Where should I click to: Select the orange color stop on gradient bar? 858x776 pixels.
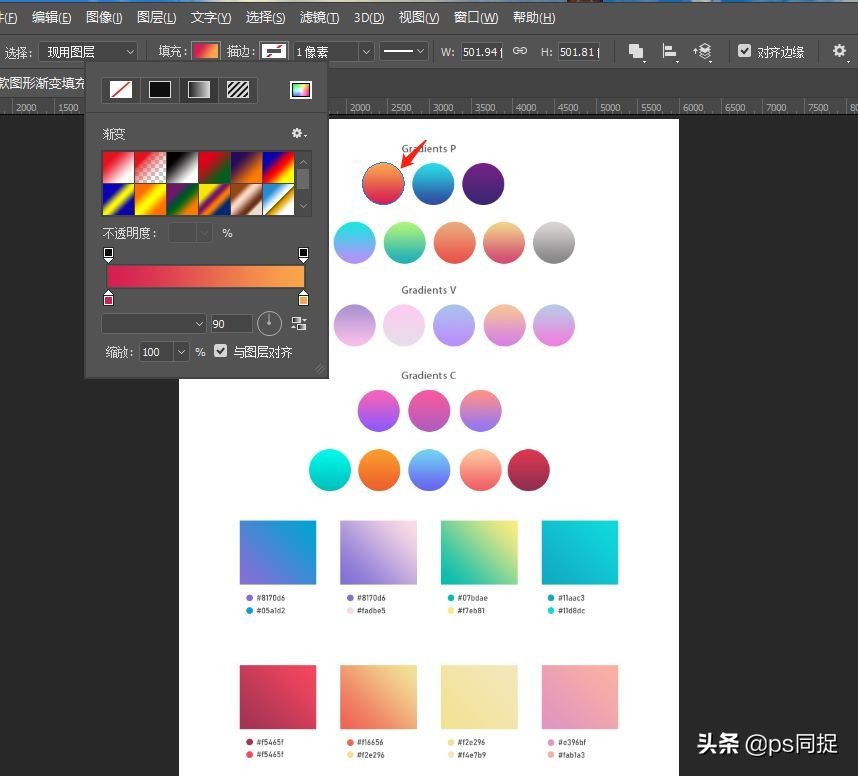(303, 299)
